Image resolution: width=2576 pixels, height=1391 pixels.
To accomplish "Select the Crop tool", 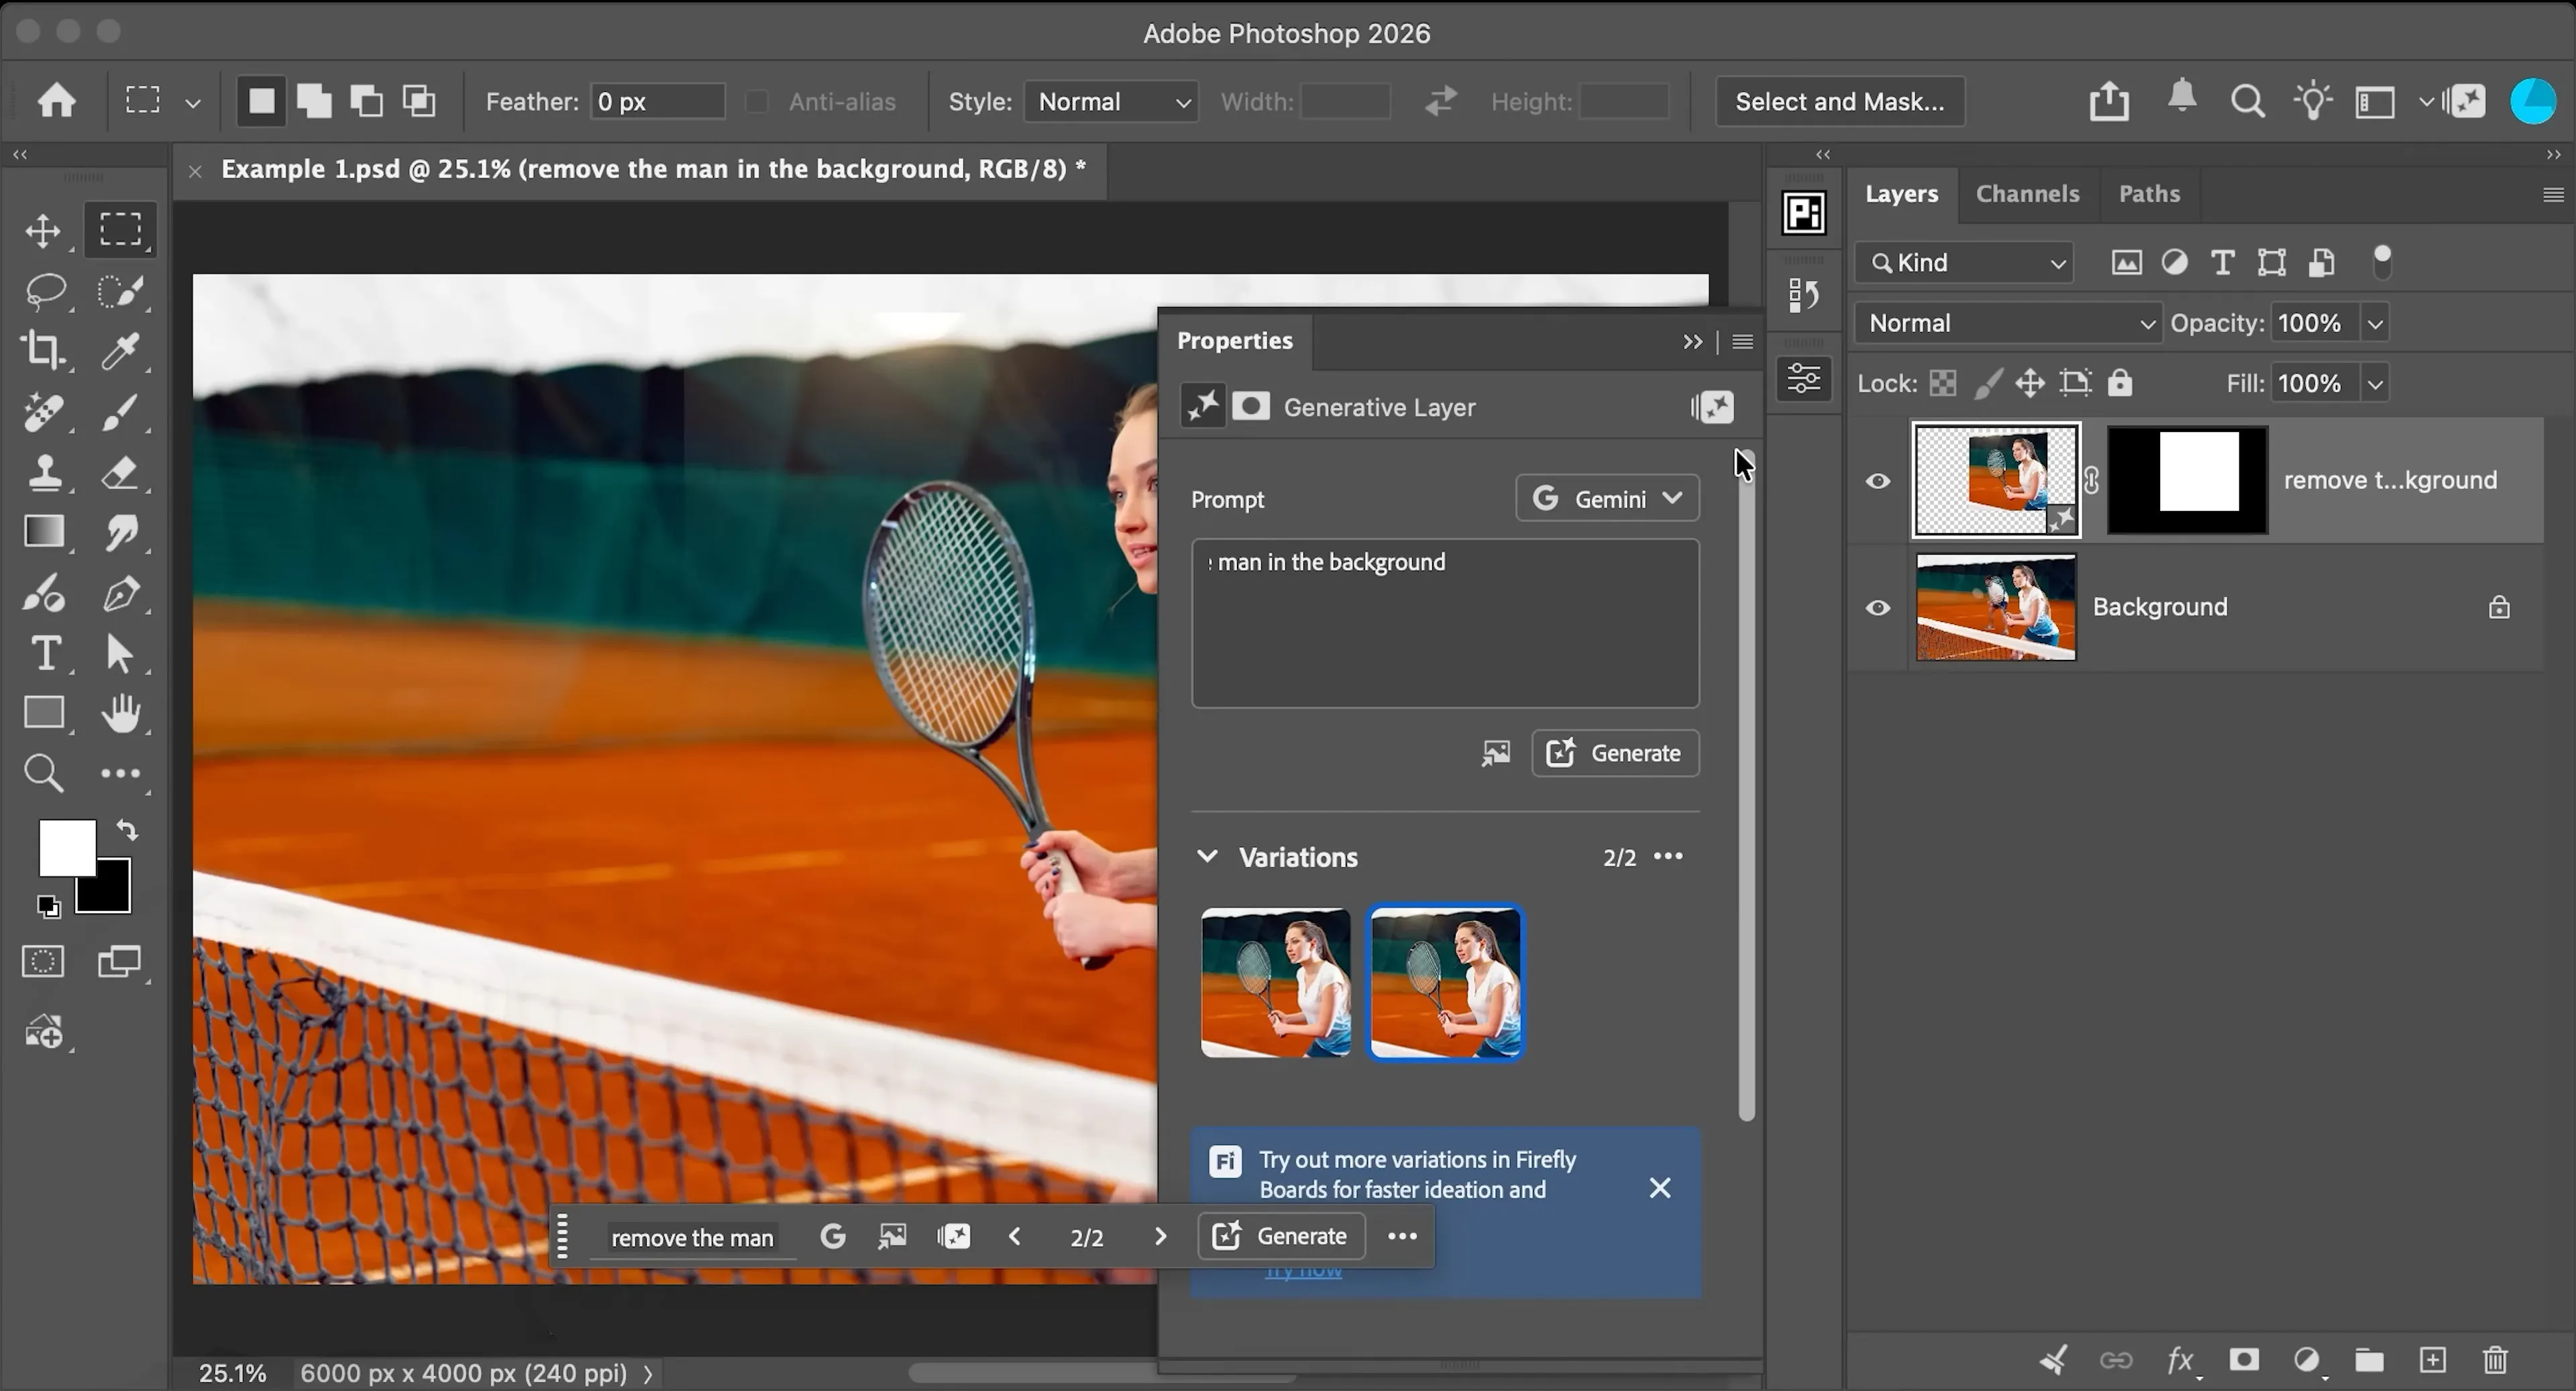I will (43, 350).
